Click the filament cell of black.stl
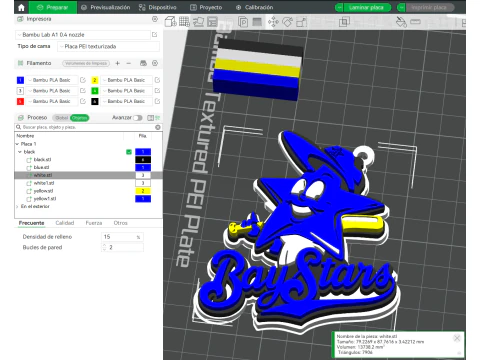480x360 pixels. 143,160
